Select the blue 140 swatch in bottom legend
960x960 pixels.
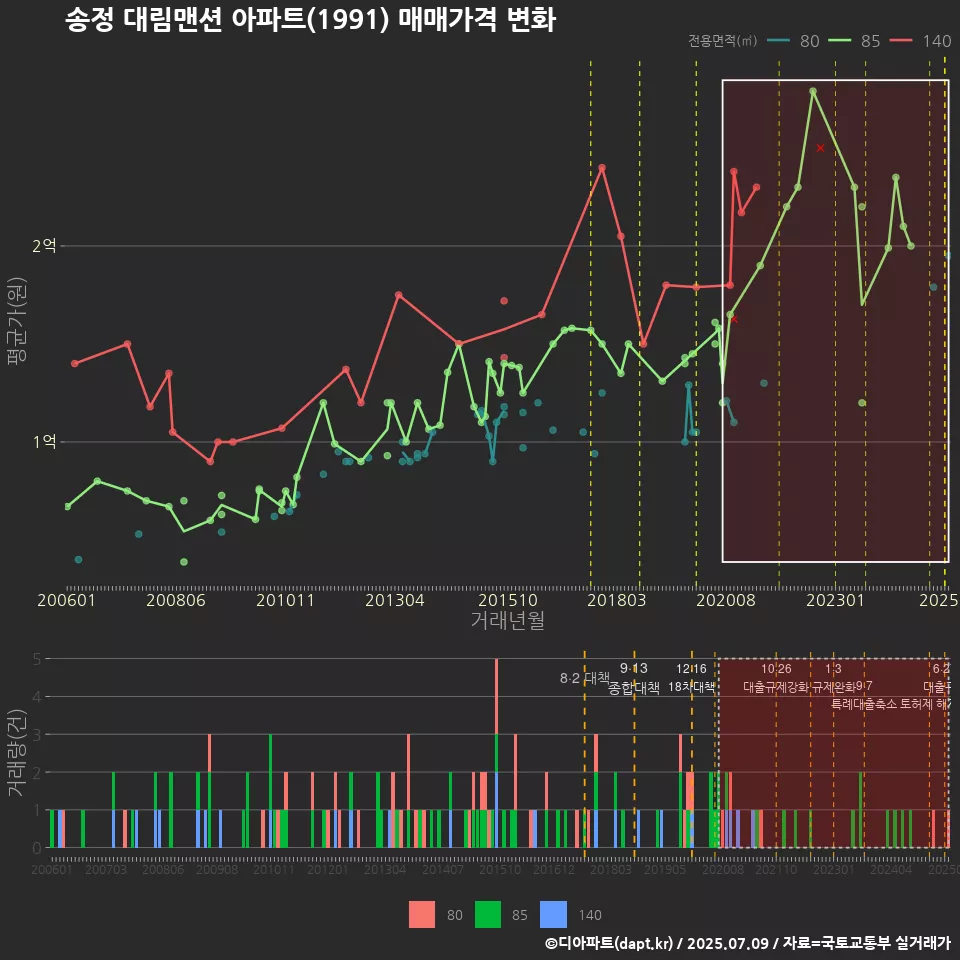click(553, 915)
